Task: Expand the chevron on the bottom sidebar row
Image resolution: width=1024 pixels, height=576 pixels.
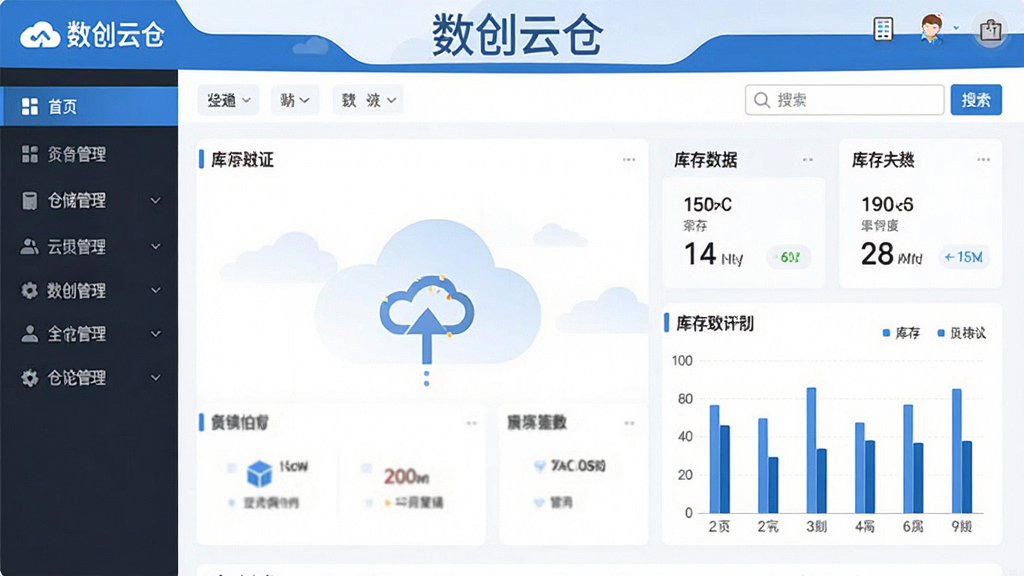Action: tap(155, 377)
